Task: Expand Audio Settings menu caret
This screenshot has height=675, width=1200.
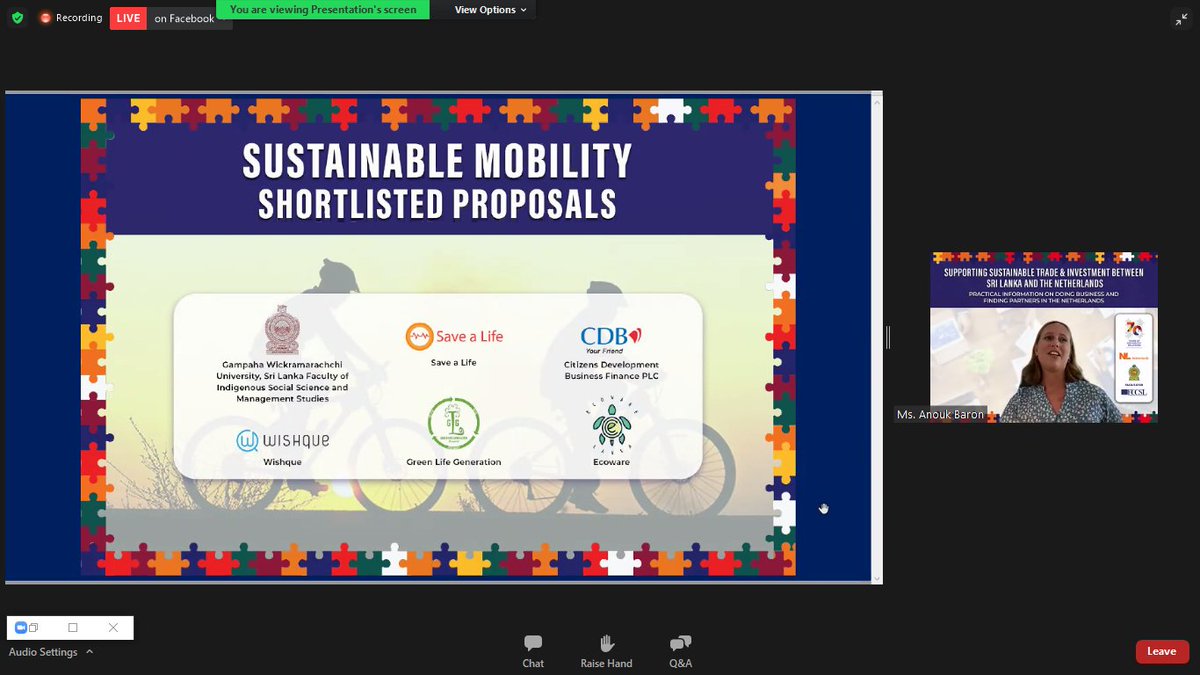Action: point(89,652)
